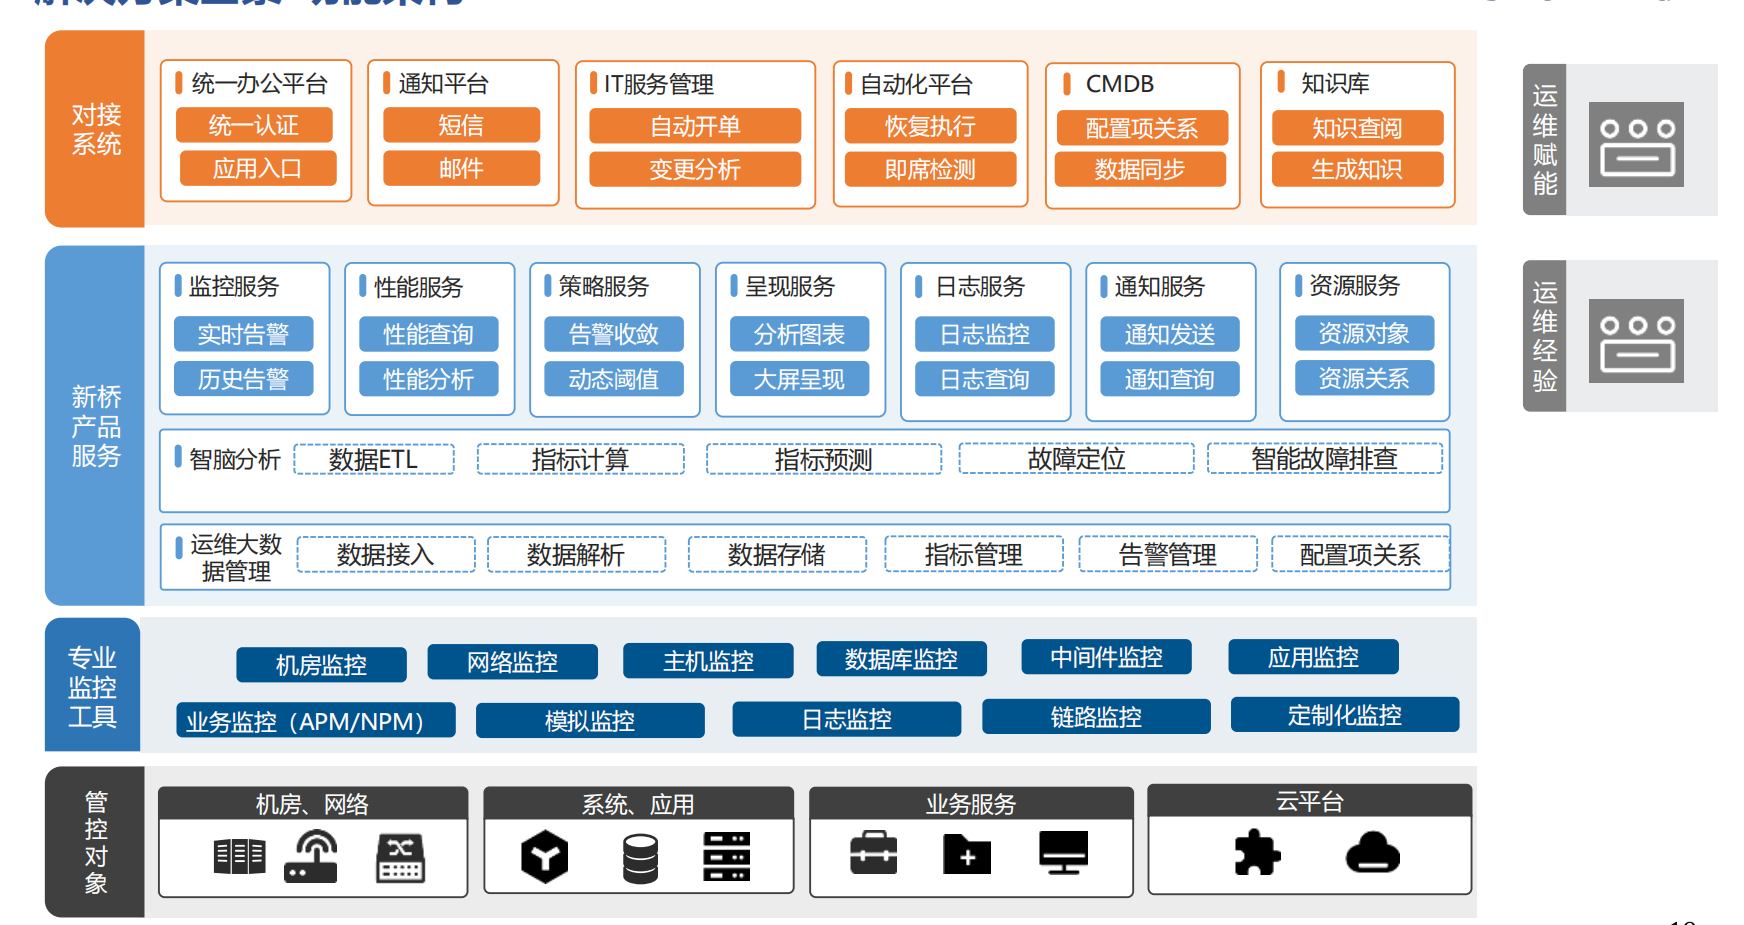The height and width of the screenshot is (925, 1744).
Task: Open the 网络监控 tool
Action: tap(513, 662)
